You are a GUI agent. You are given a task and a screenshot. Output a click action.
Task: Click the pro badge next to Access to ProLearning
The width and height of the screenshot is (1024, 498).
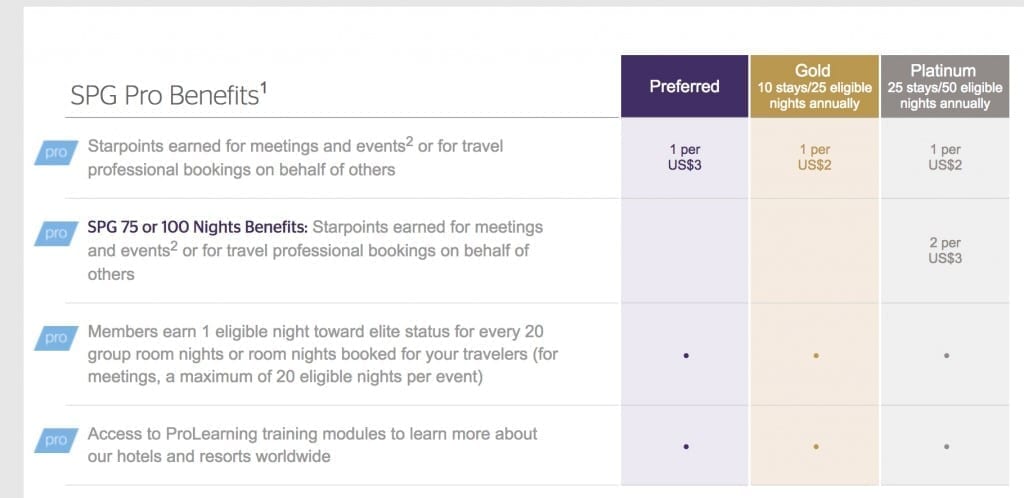(x=56, y=441)
